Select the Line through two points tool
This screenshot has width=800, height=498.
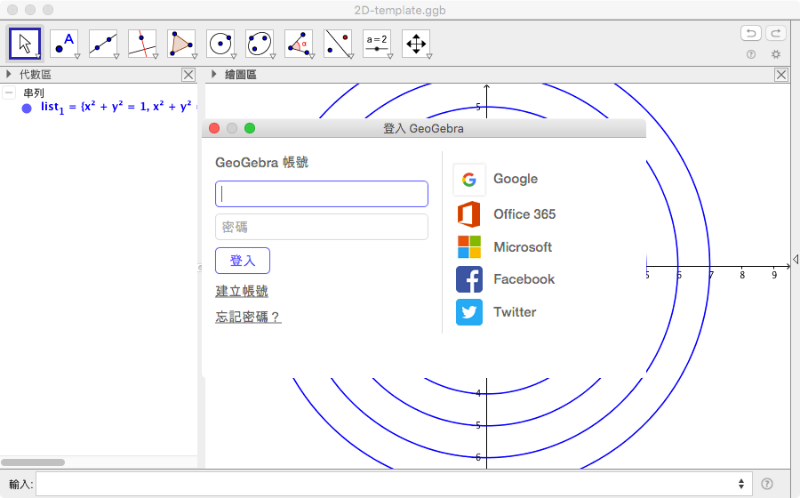[x=103, y=43]
